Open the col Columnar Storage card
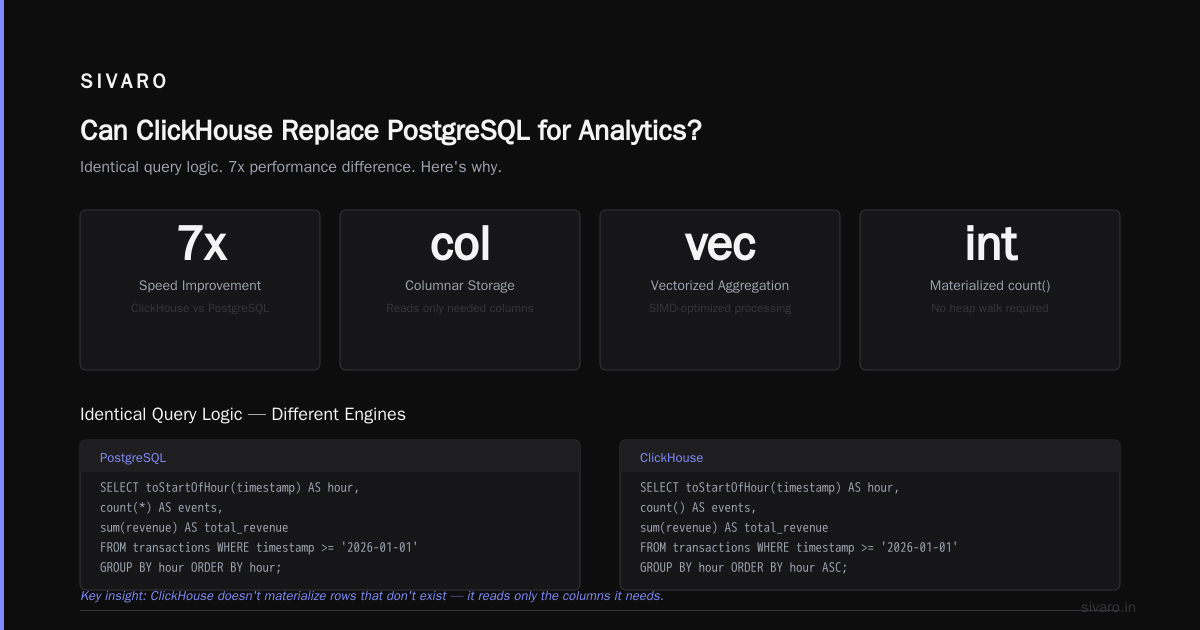This screenshot has height=630, width=1200. point(460,290)
